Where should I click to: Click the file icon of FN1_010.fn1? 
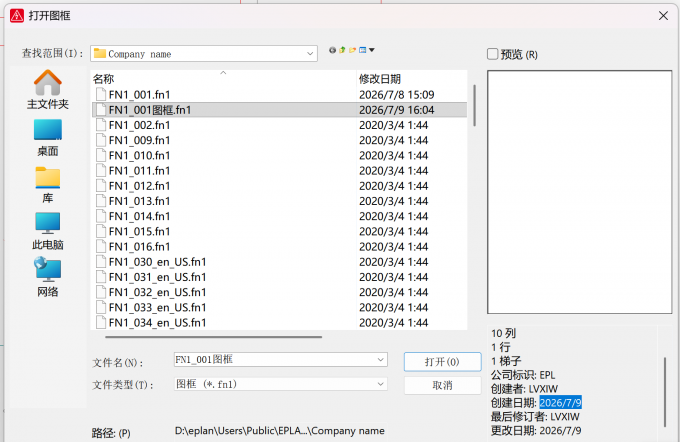click(x=101, y=155)
